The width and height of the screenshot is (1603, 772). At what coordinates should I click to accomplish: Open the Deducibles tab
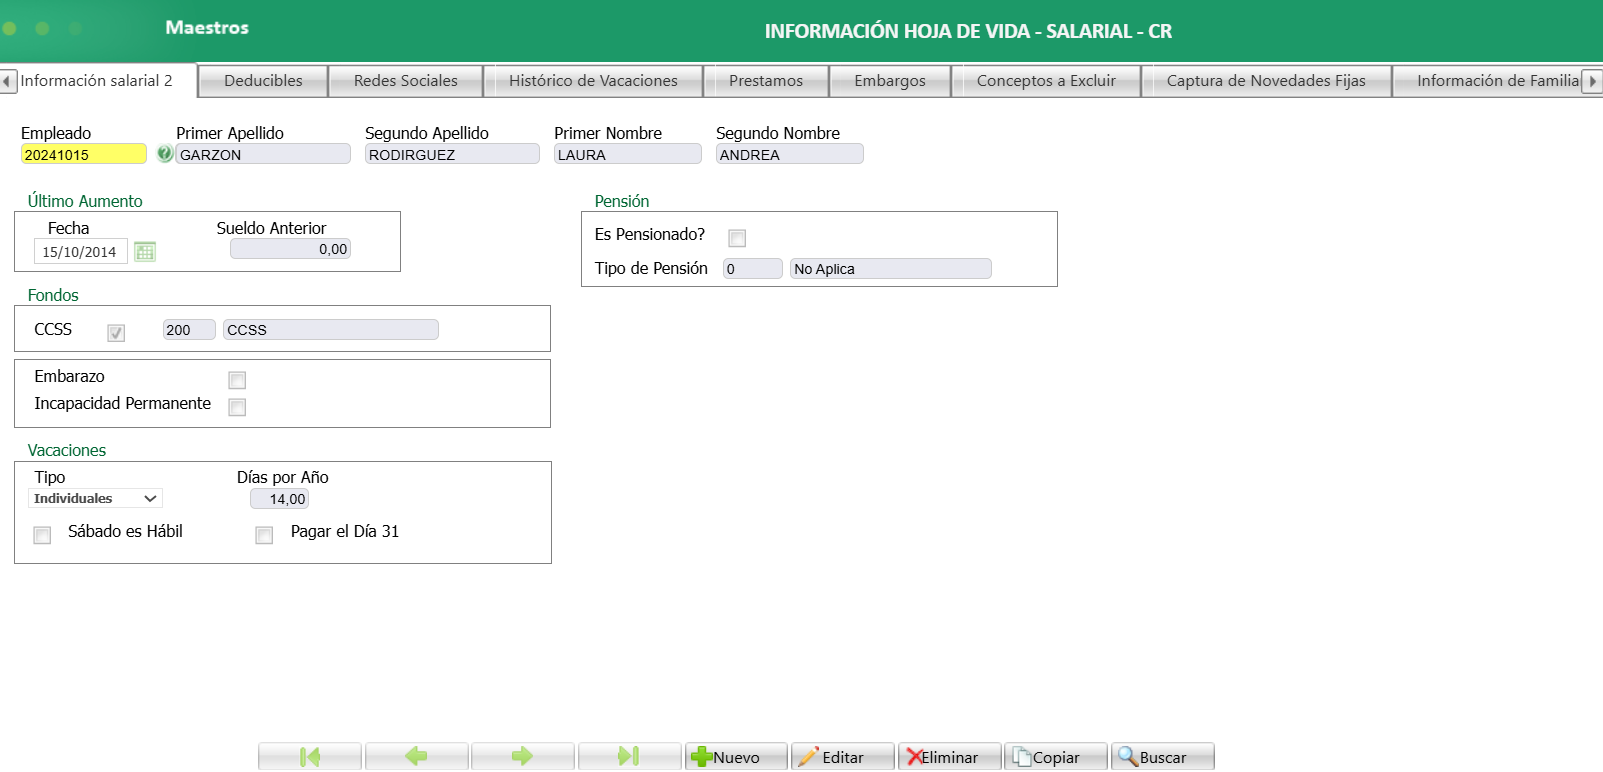point(263,81)
